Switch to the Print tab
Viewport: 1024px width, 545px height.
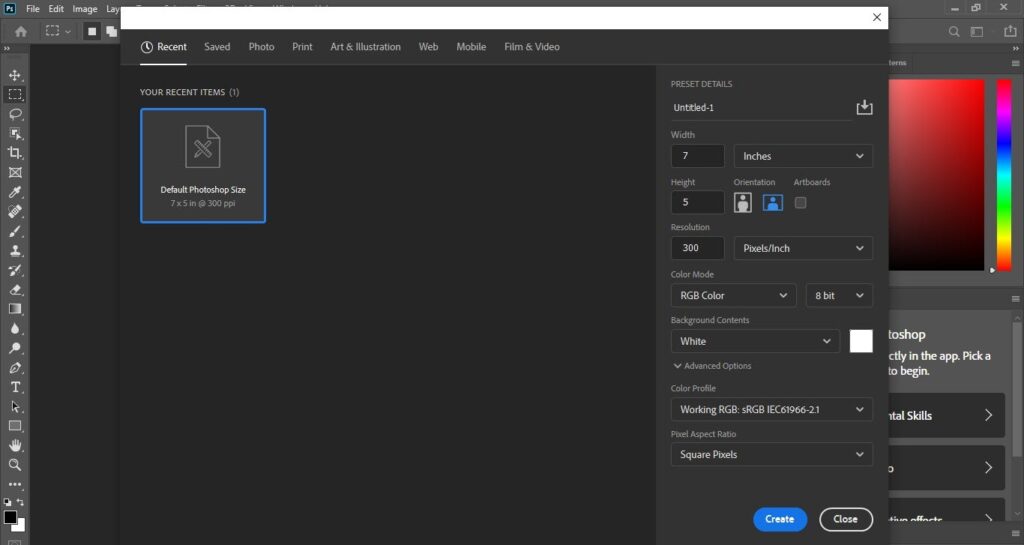302,47
